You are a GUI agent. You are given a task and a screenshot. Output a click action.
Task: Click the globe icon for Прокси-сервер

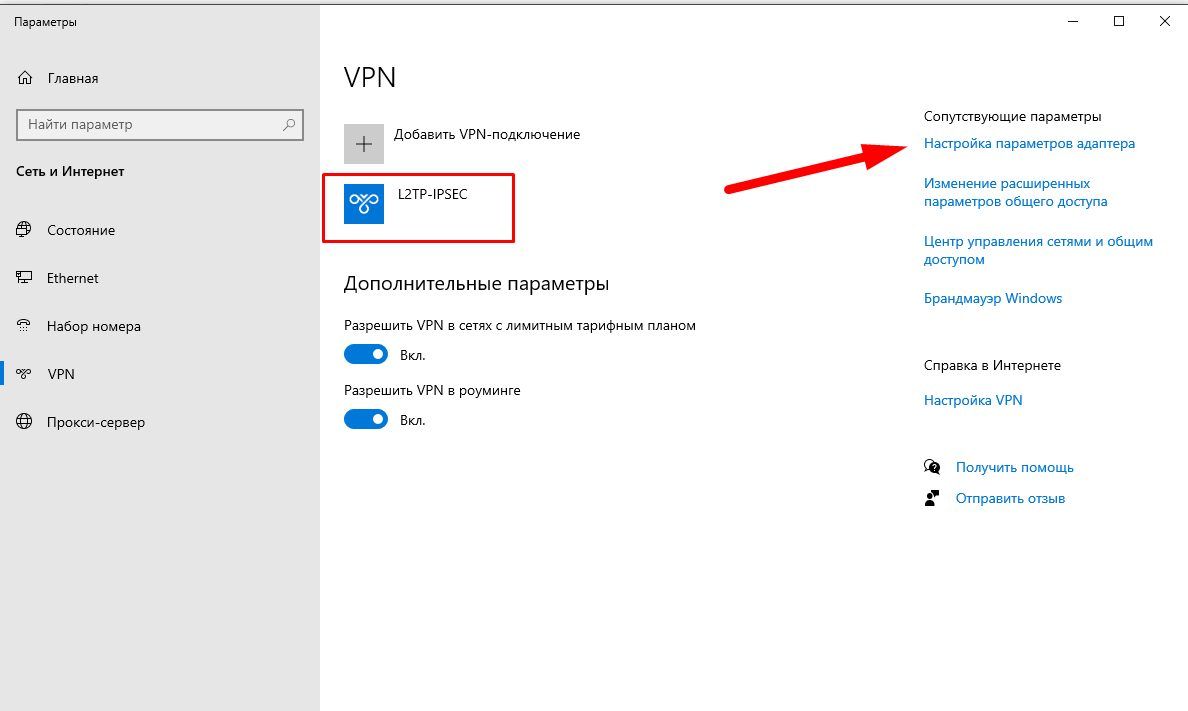24,421
